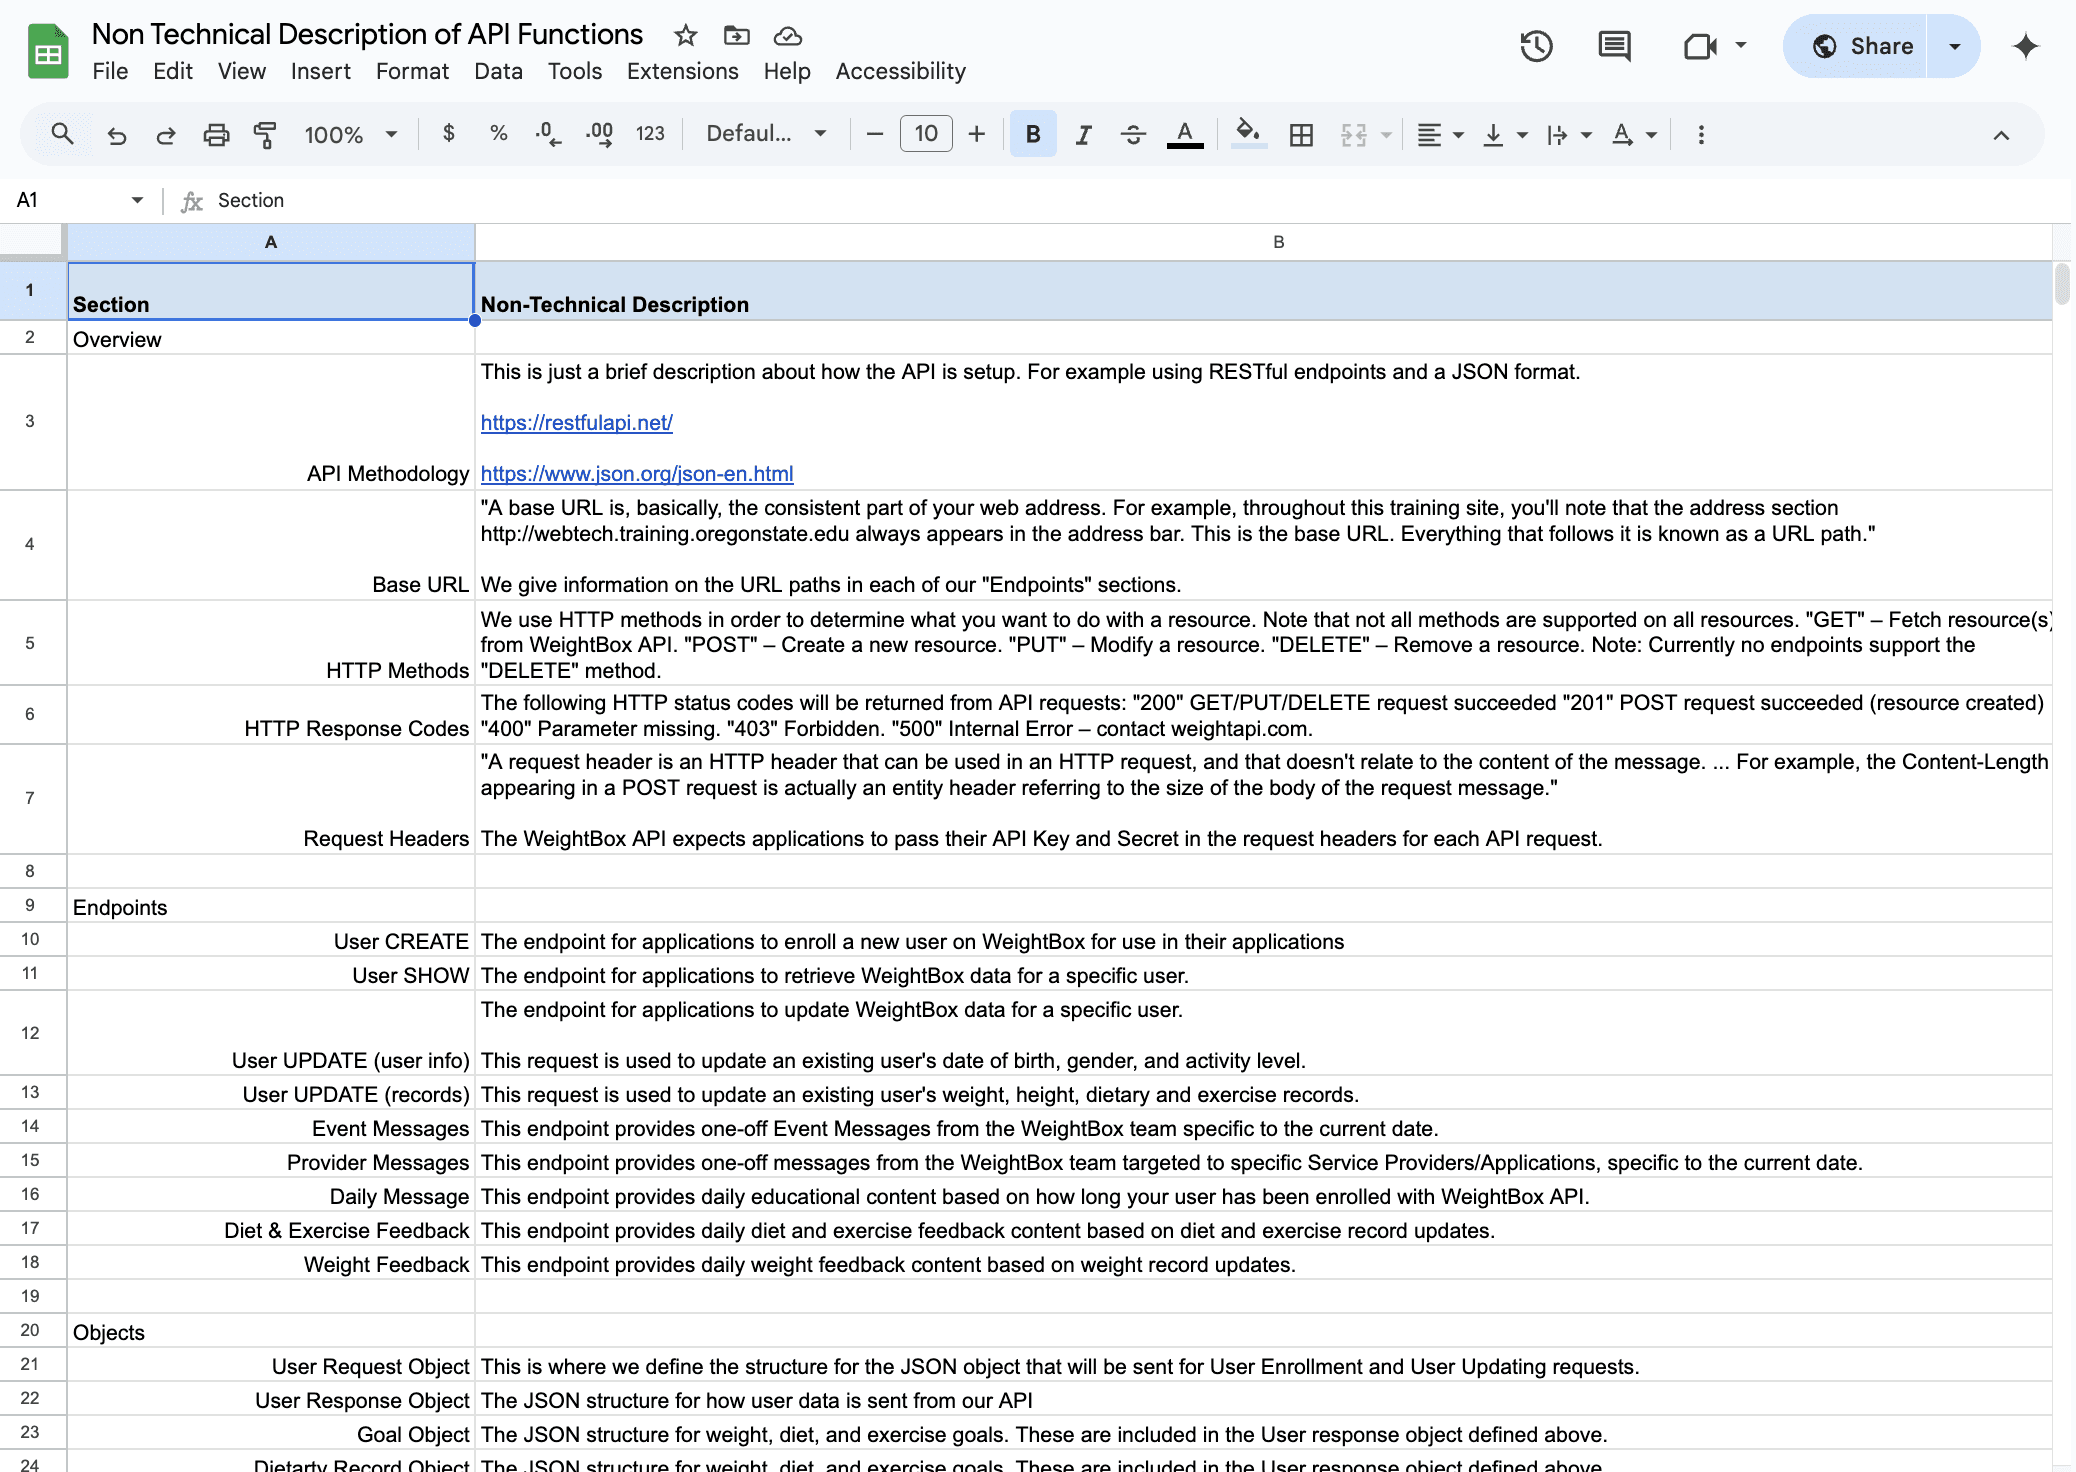
Task: Toggle strikethrough formatting
Action: [1133, 134]
